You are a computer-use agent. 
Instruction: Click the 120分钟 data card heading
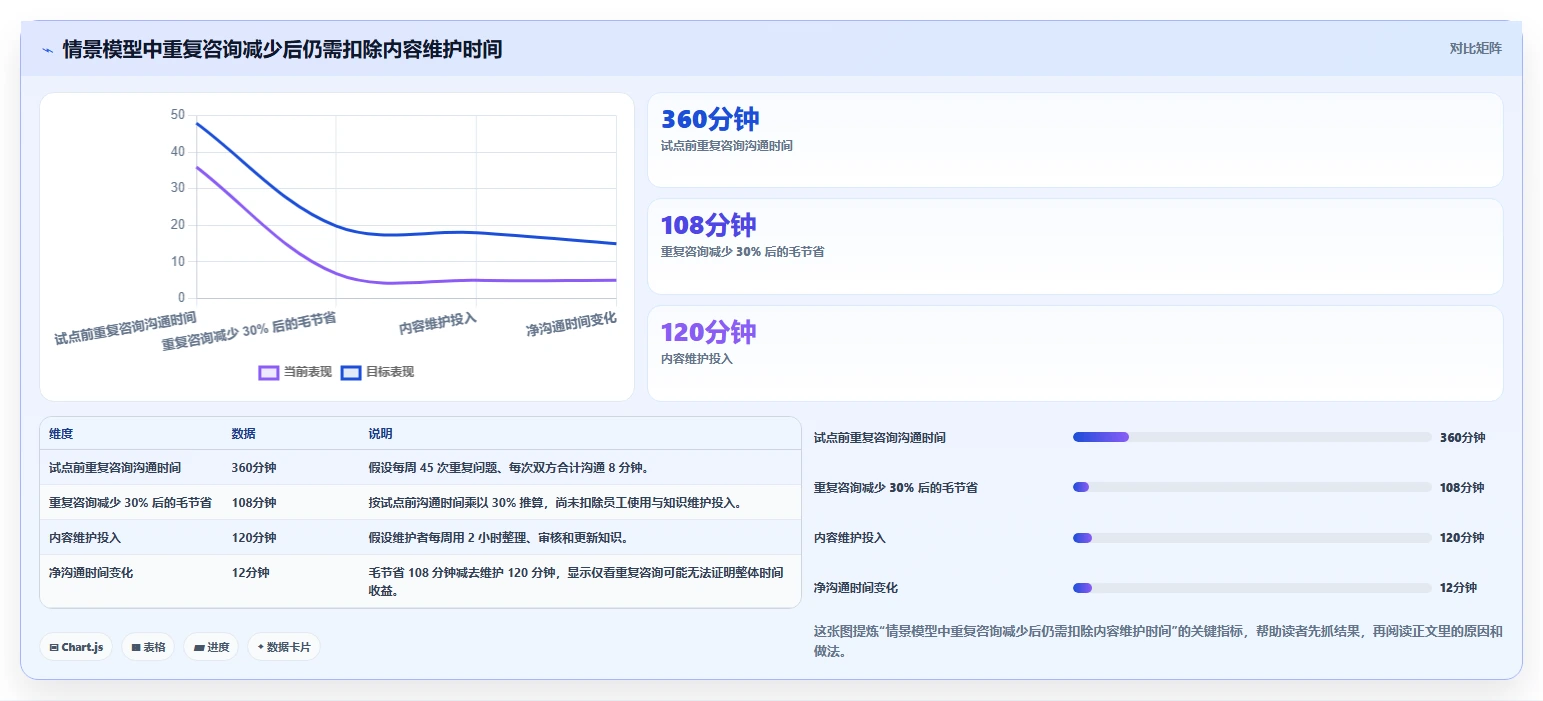coord(709,332)
